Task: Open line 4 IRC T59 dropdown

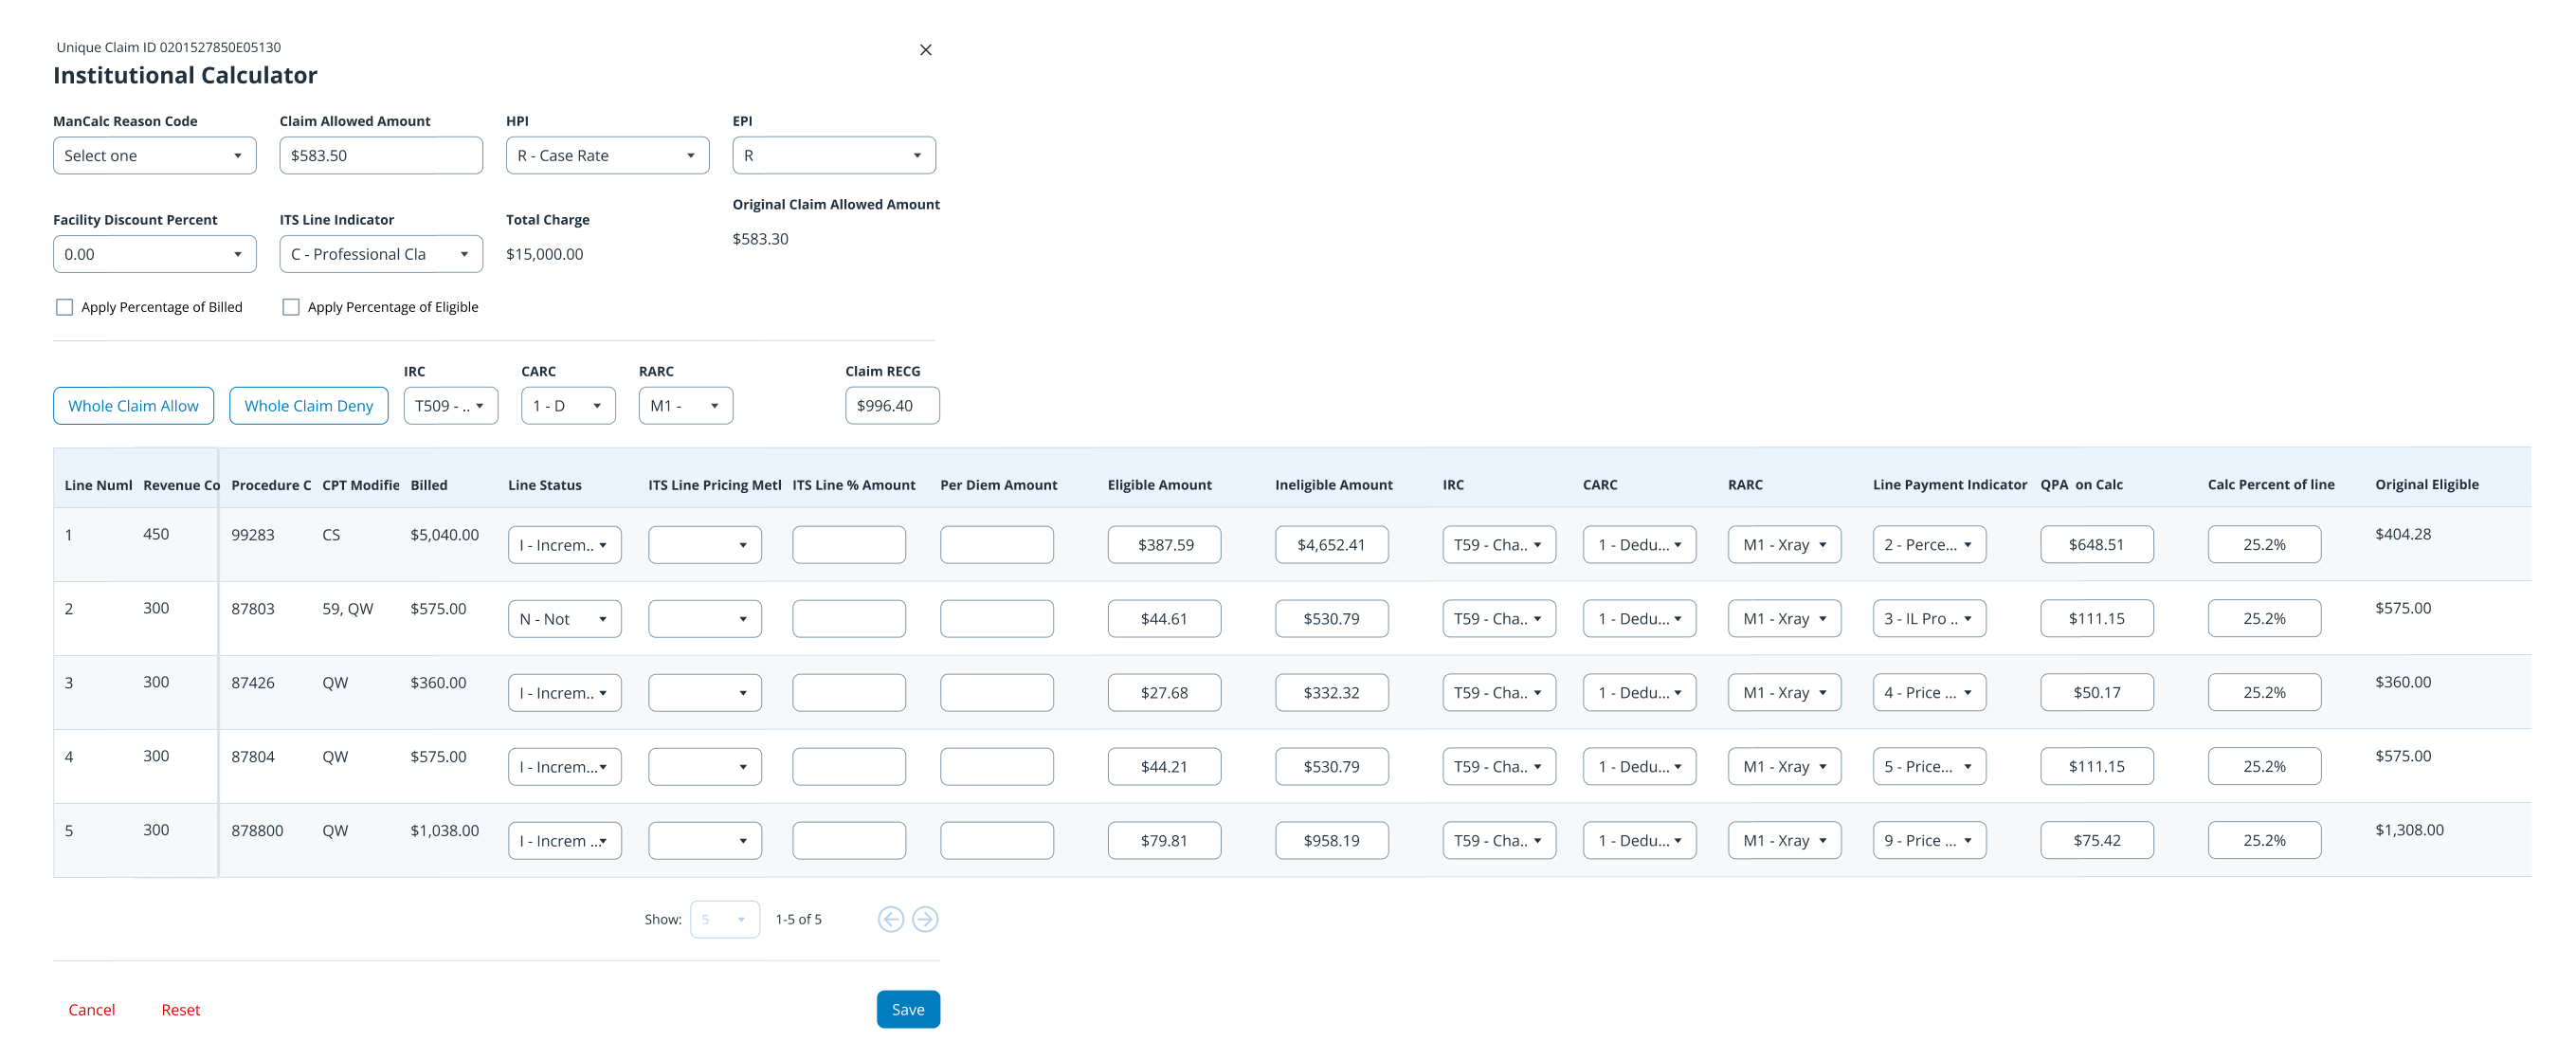Action: pos(1499,767)
